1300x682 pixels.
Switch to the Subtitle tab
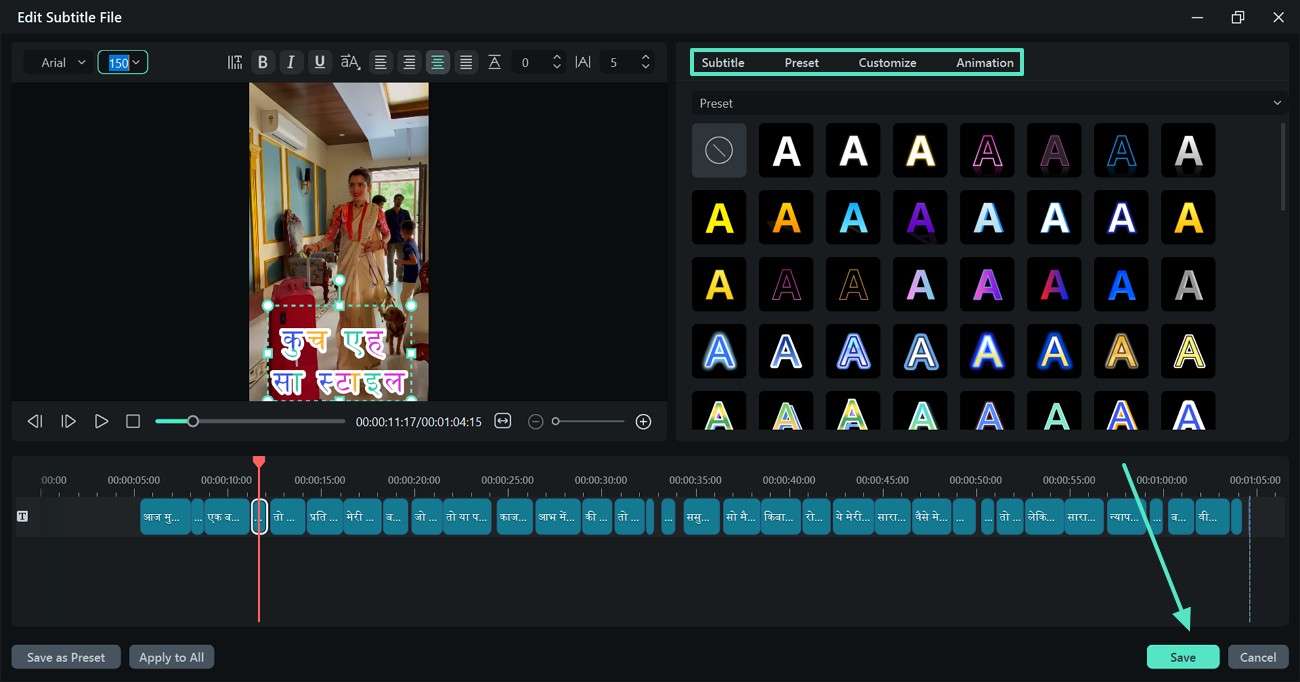pos(723,62)
